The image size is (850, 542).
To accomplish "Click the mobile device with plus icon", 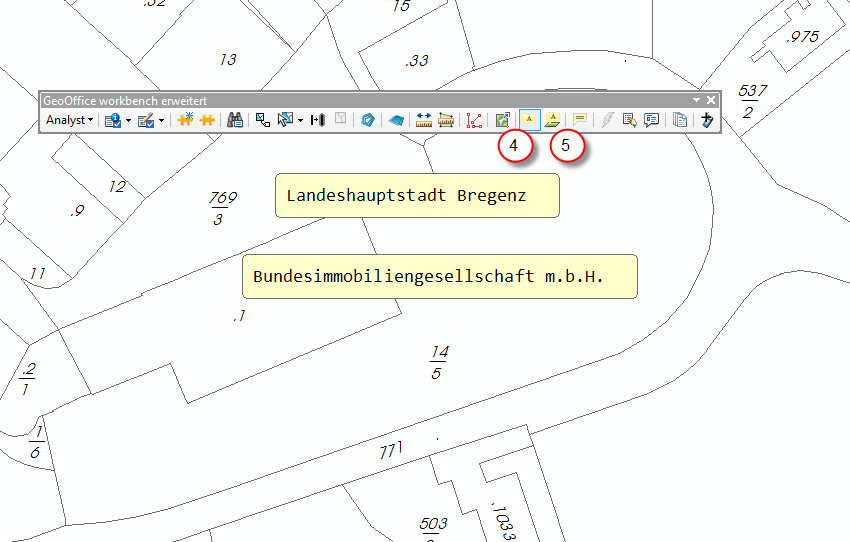I will pyautogui.click(x=707, y=120).
